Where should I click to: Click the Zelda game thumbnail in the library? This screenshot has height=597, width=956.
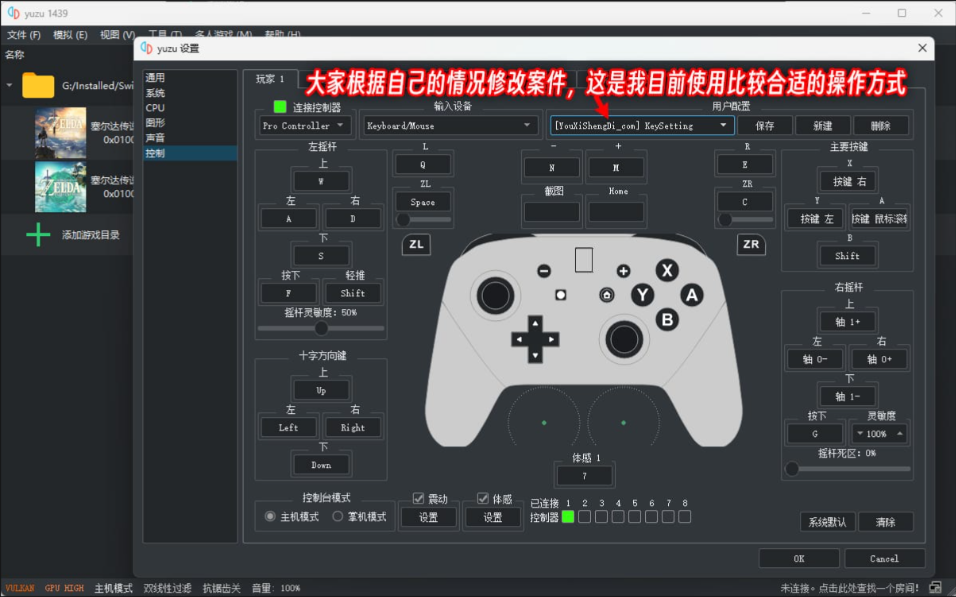click(60, 130)
